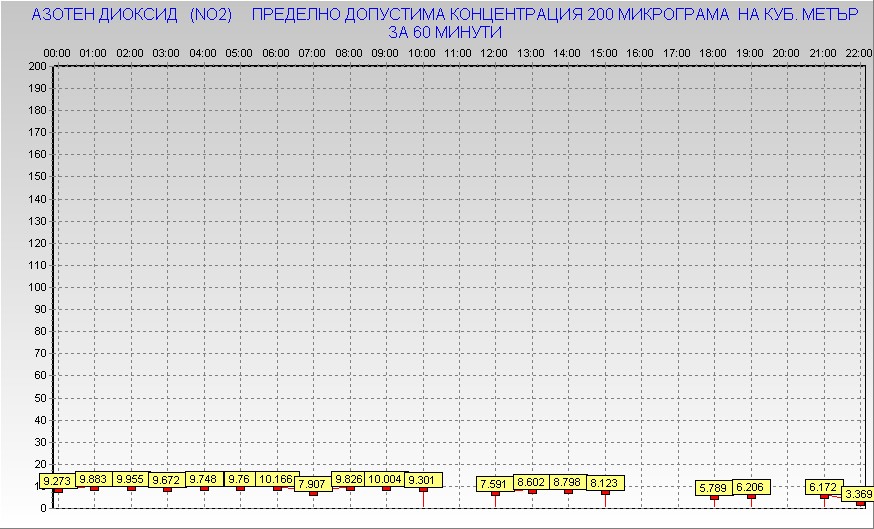874x529 pixels.
Task: Click the 200 value on vertical axis
Action: (37, 66)
